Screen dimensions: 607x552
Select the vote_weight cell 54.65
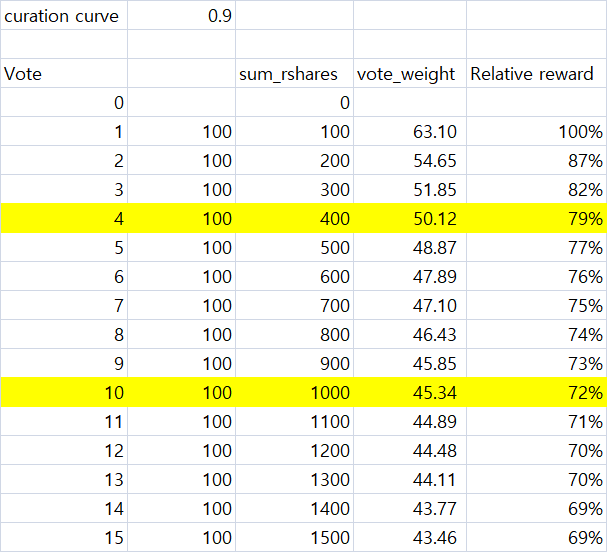pyautogui.click(x=410, y=161)
